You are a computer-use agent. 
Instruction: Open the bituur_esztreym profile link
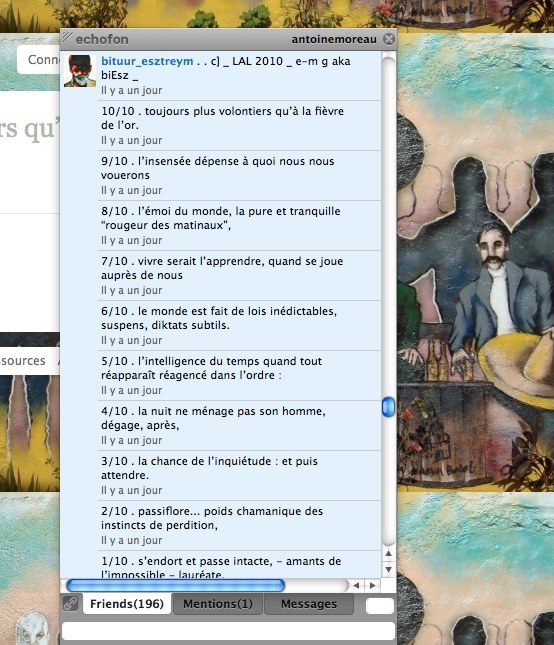click(147, 61)
